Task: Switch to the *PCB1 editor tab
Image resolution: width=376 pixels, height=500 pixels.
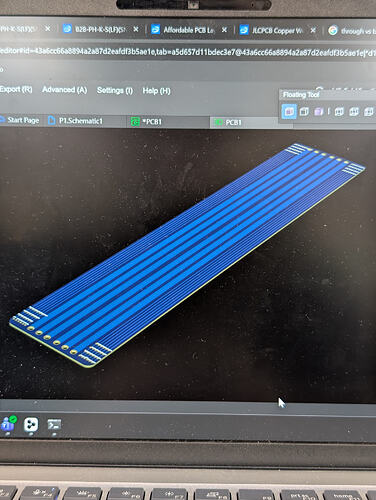Action: click(147, 122)
